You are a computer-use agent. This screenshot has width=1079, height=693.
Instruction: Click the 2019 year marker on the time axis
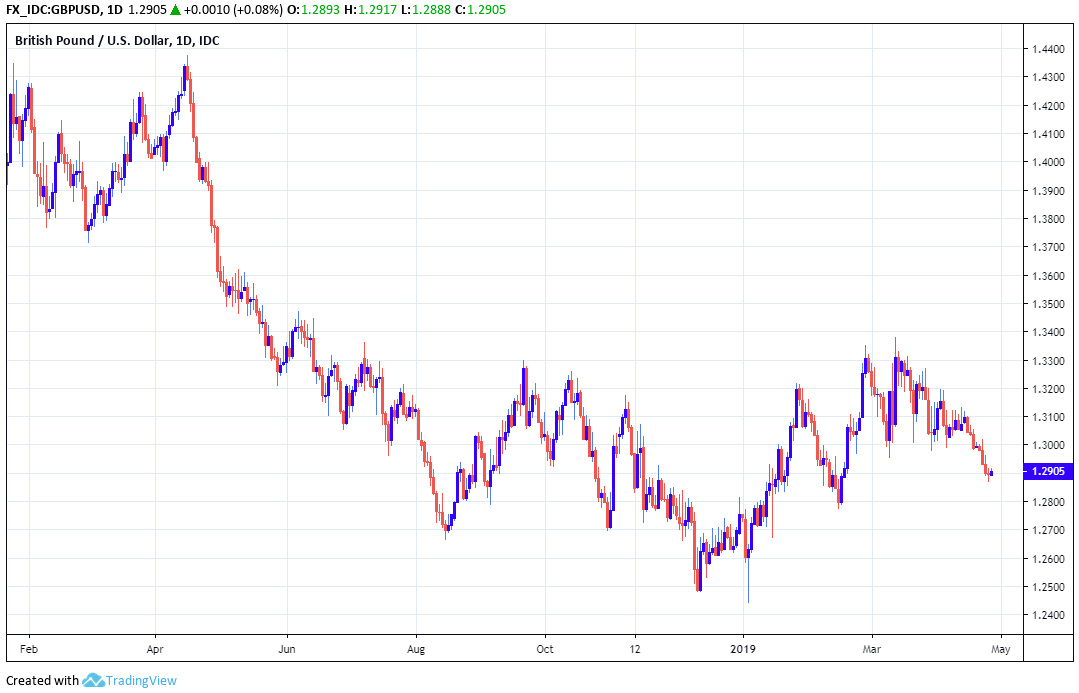(744, 647)
